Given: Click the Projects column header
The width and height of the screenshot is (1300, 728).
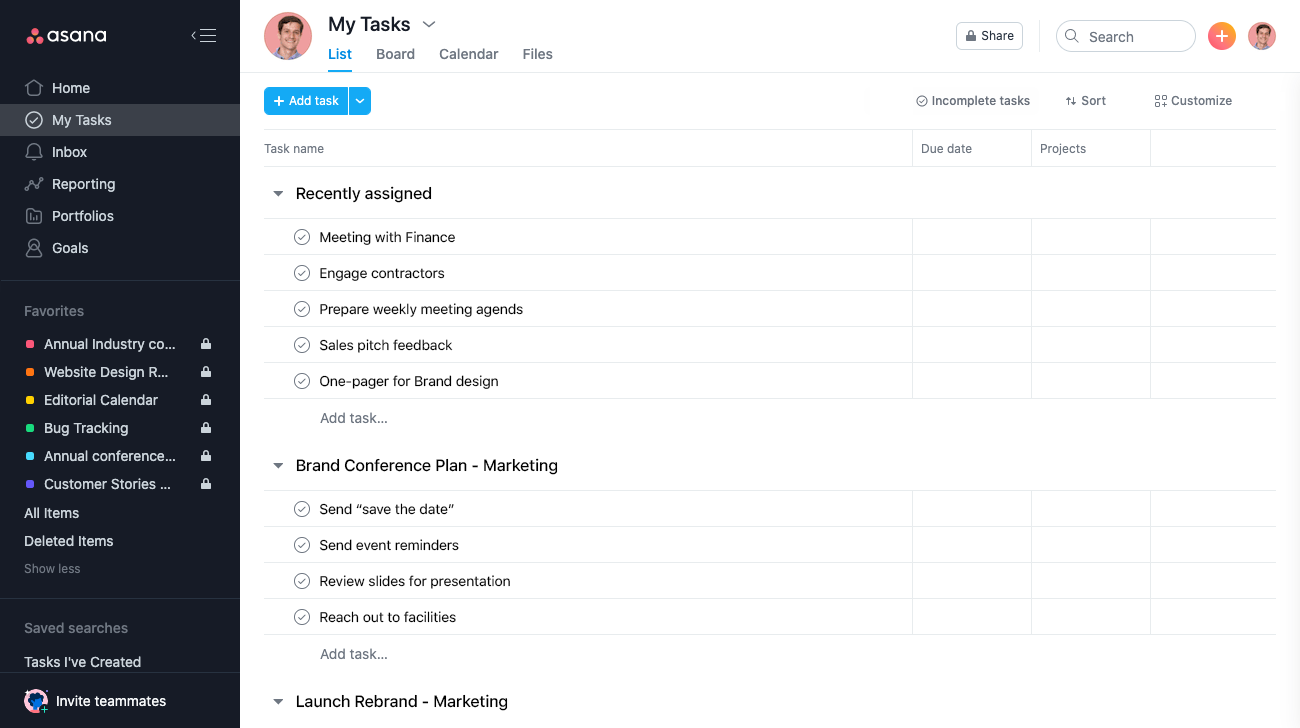Looking at the screenshot, I should tap(1063, 149).
